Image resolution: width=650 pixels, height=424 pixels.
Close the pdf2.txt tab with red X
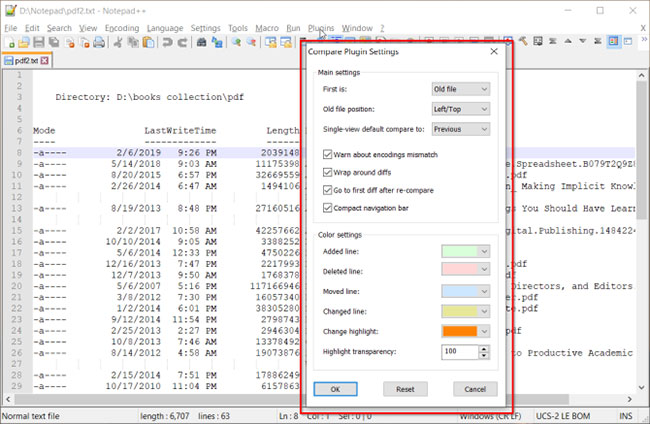[44, 61]
